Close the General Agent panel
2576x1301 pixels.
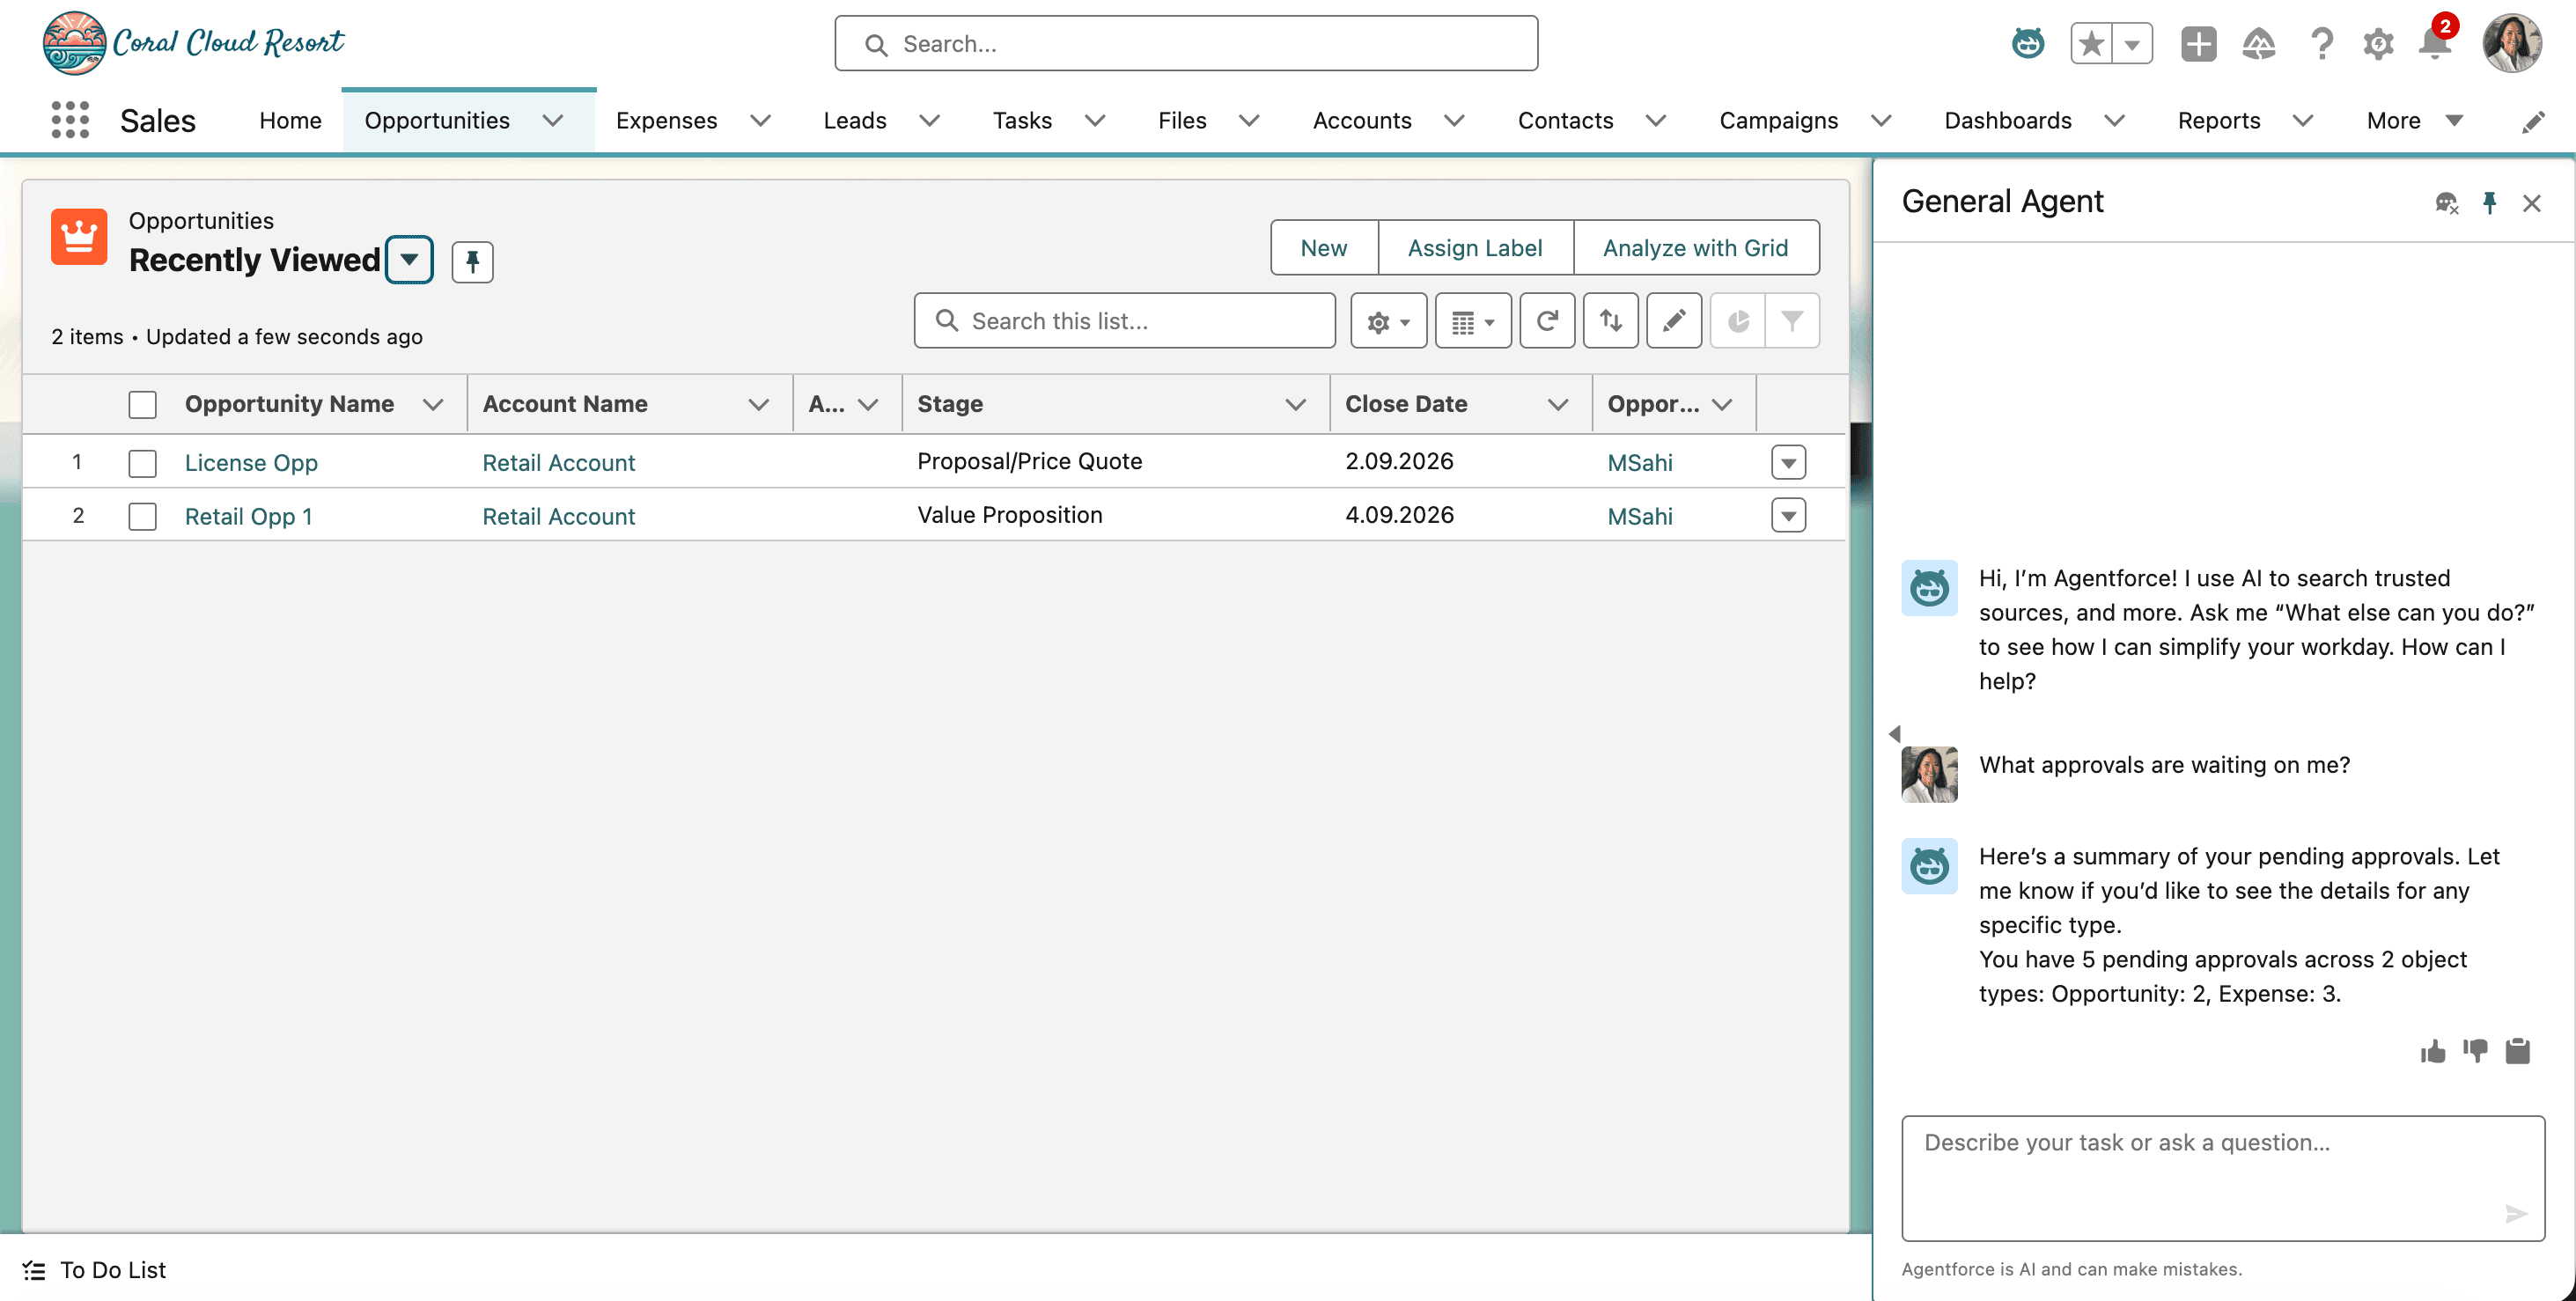point(2531,203)
